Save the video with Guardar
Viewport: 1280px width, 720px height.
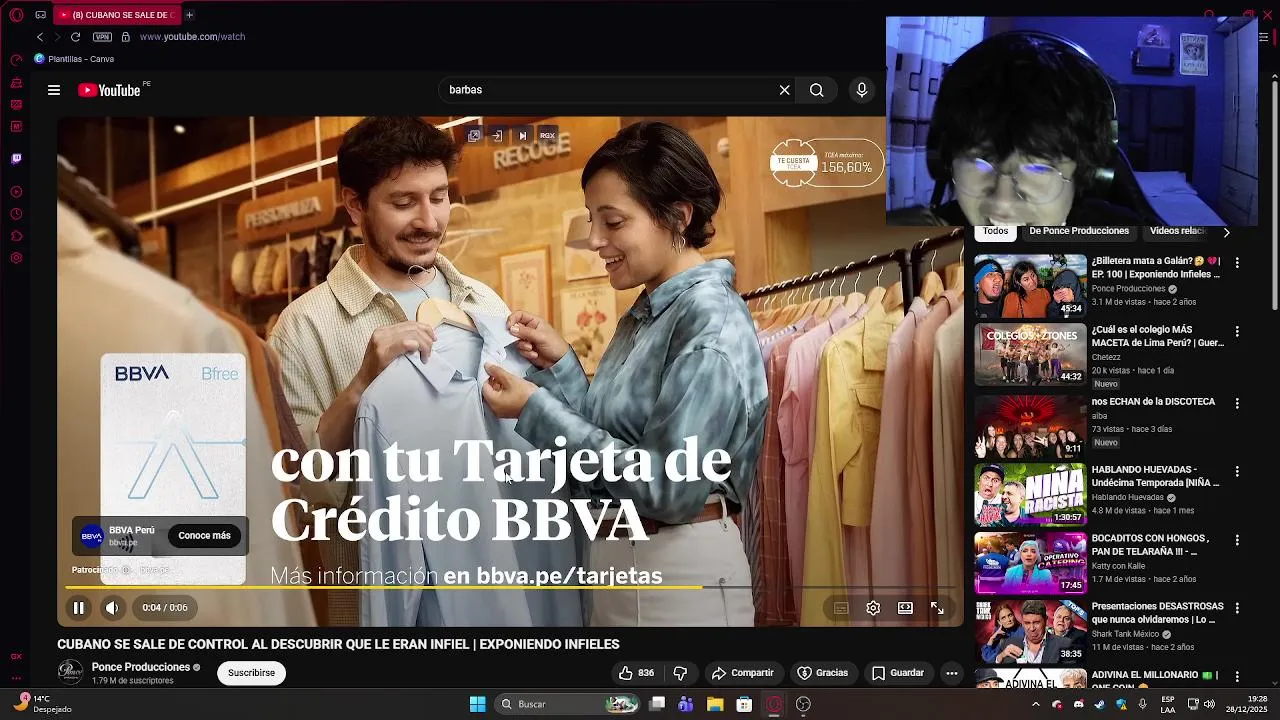pos(897,673)
